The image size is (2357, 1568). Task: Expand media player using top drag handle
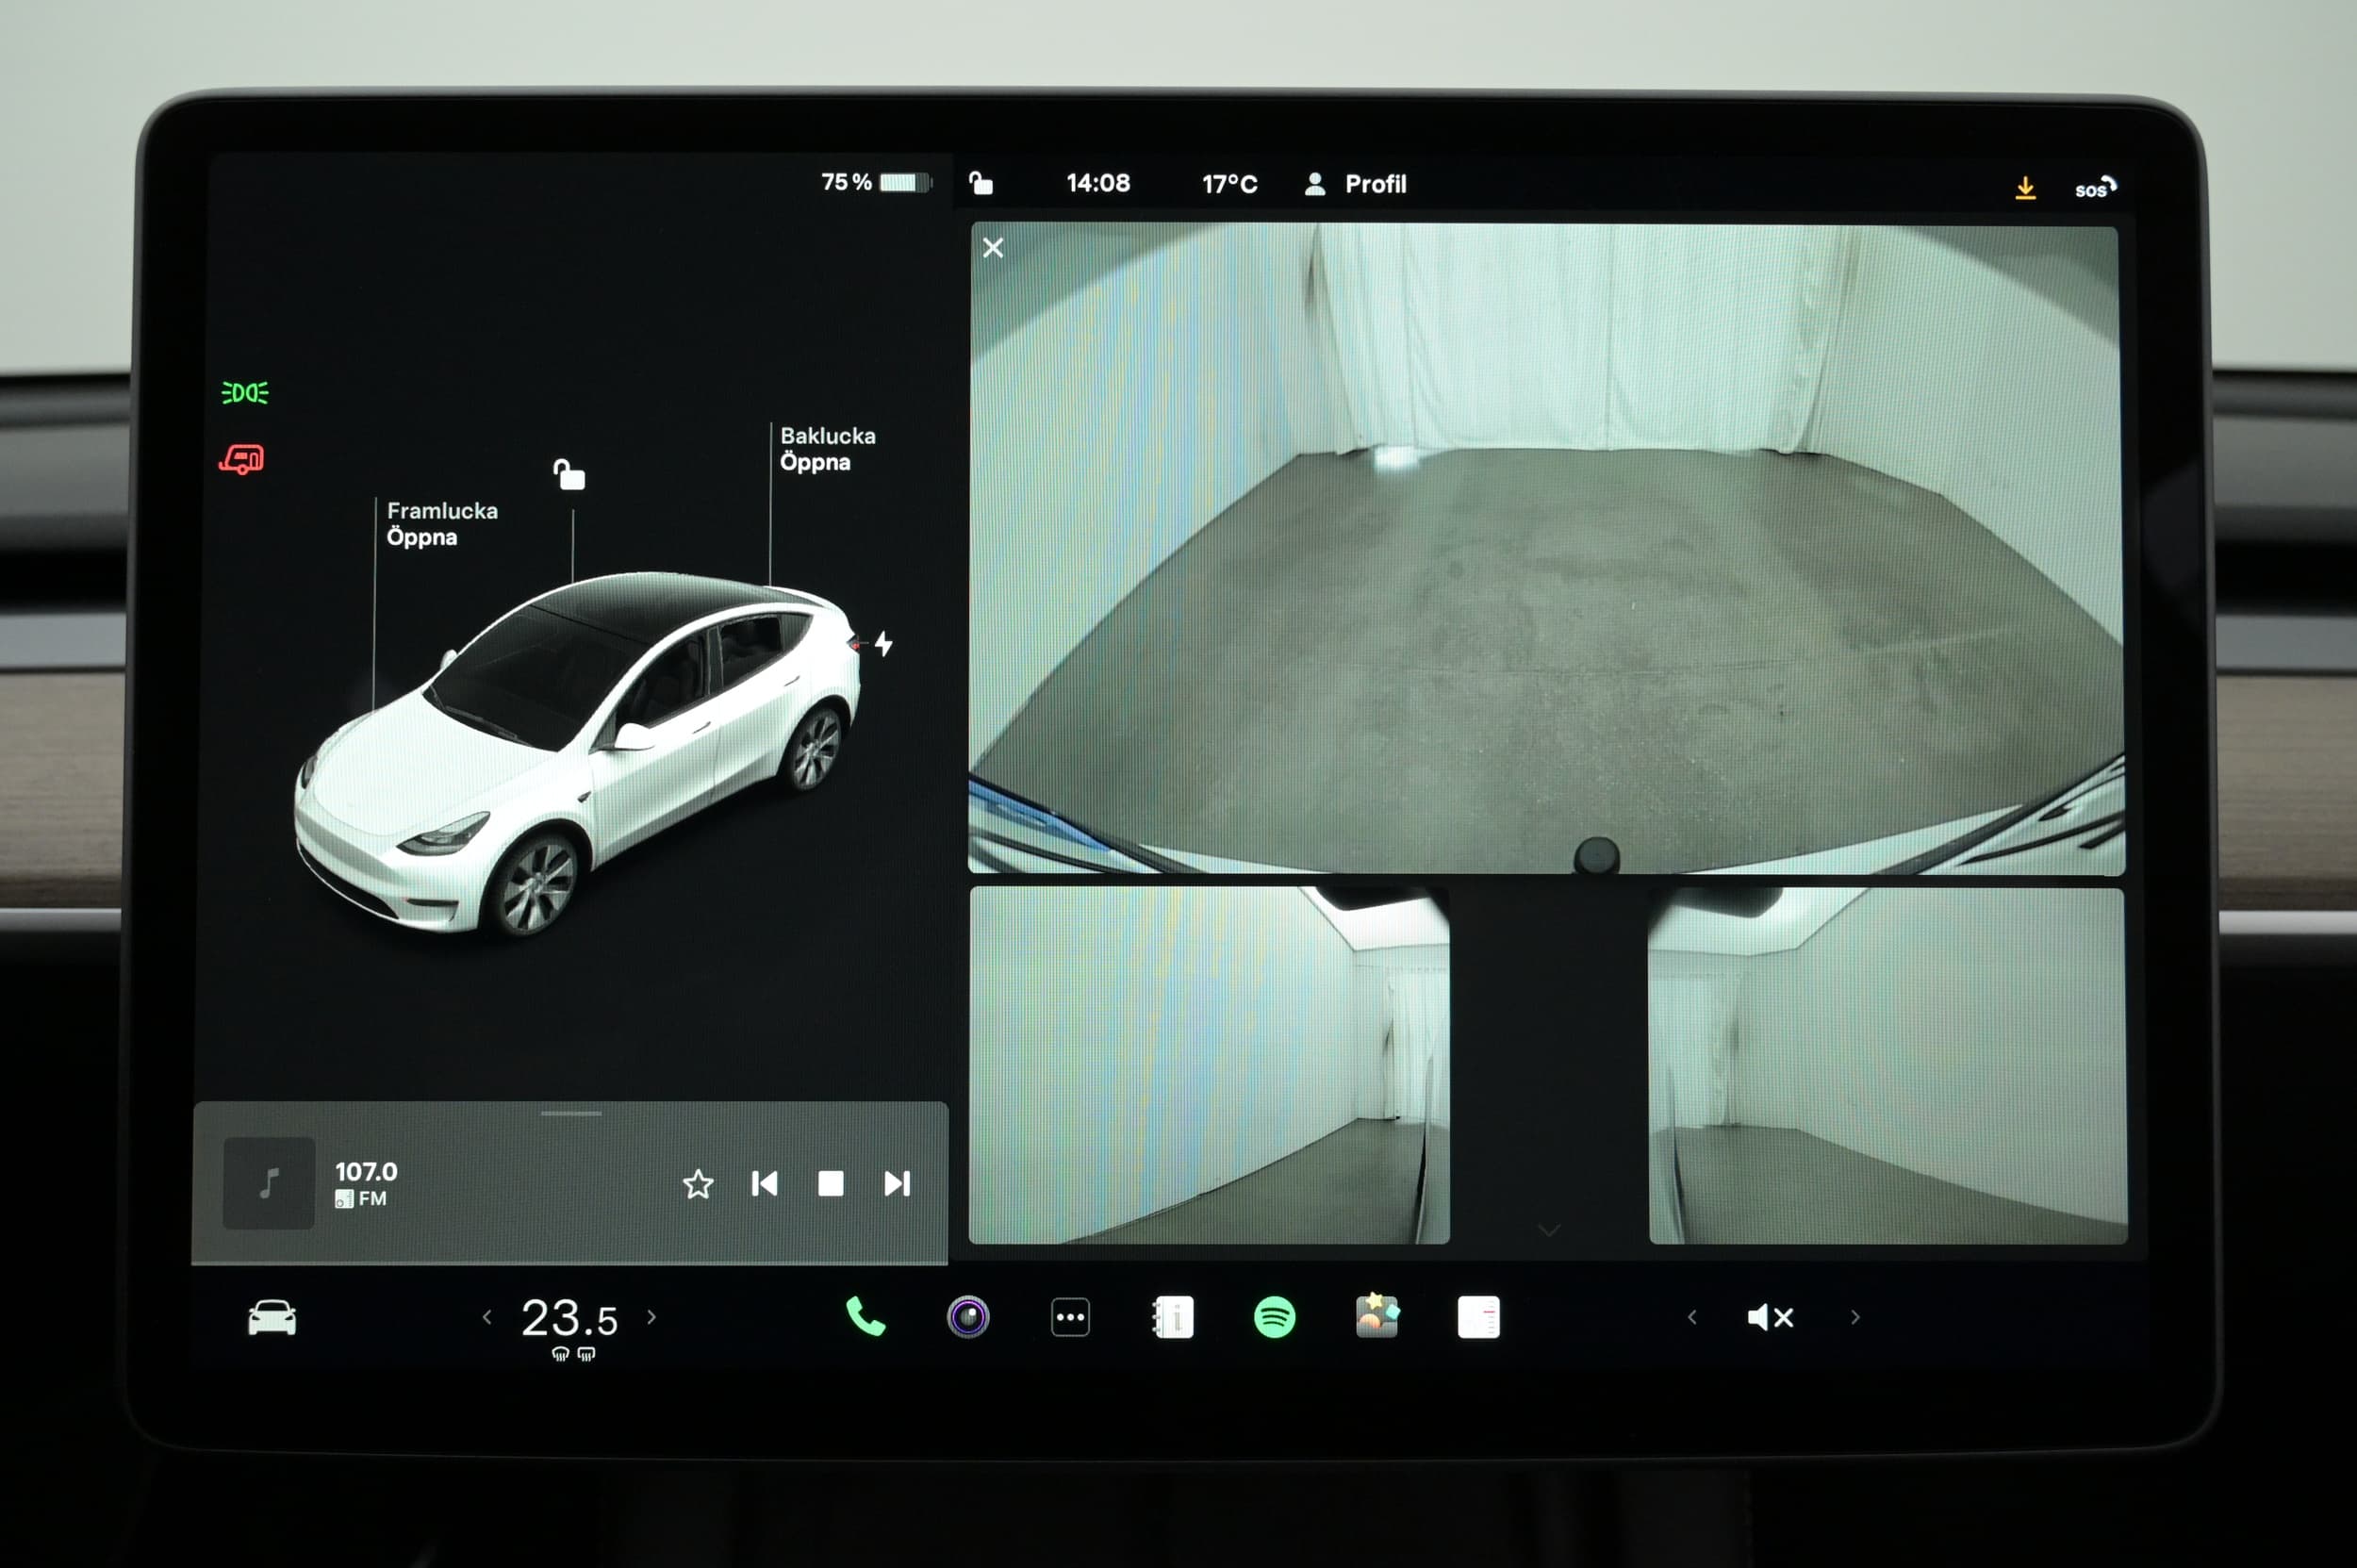tap(571, 1113)
